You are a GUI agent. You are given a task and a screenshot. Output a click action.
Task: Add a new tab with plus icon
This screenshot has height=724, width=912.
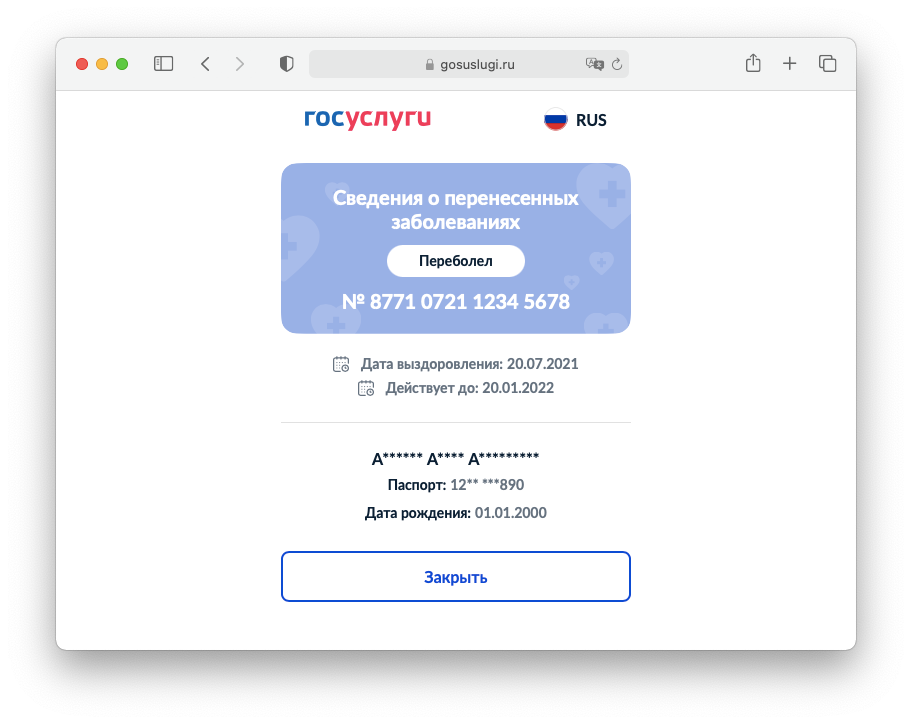(789, 63)
